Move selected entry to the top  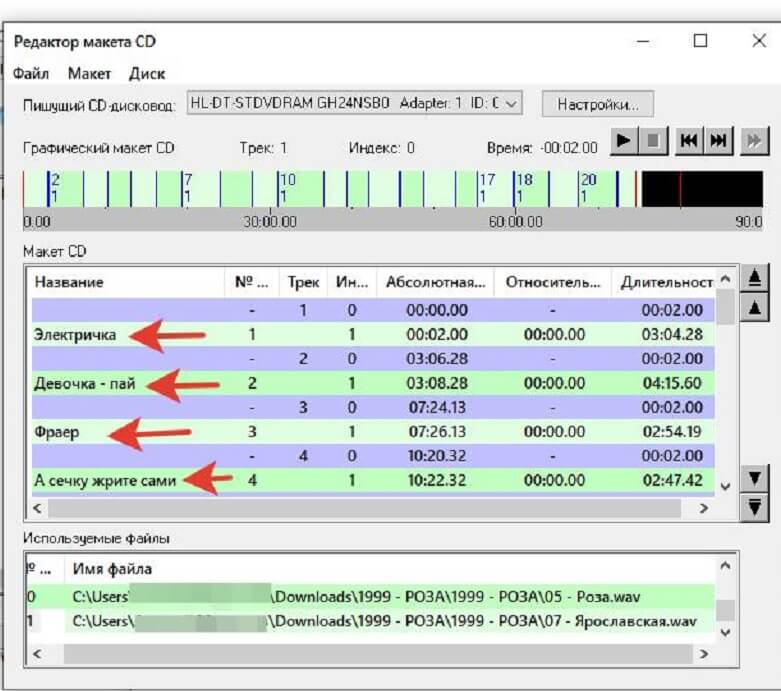click(755, 278)
